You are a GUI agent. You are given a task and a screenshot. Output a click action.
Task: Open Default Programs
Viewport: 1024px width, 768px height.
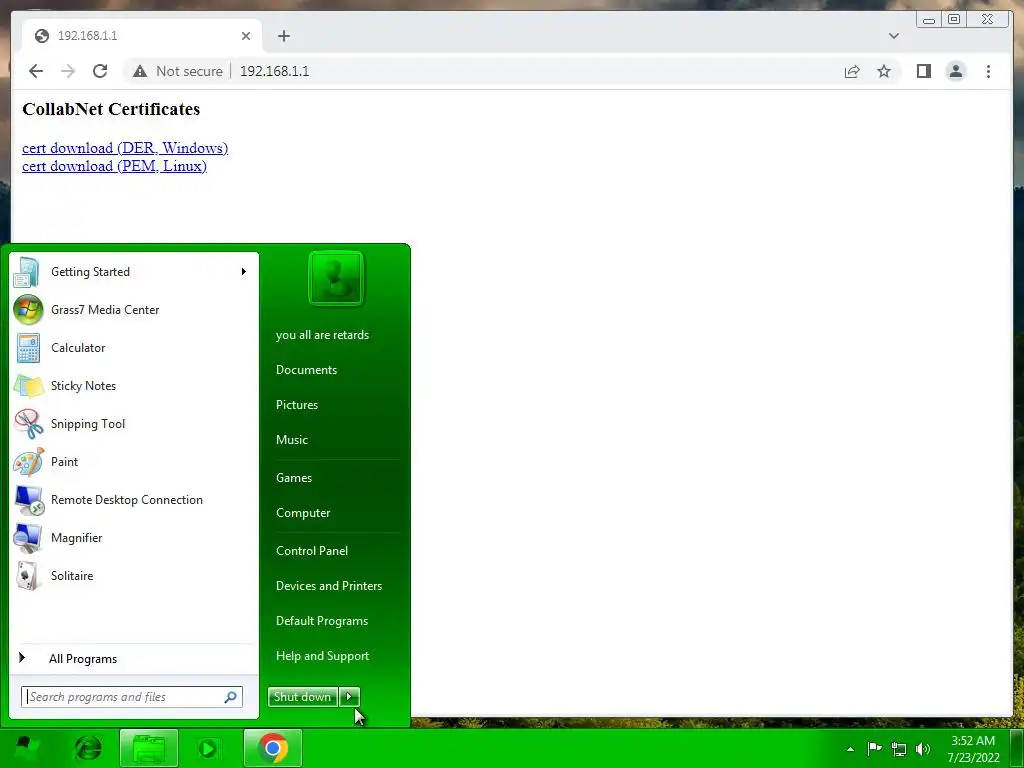(322, 620)
